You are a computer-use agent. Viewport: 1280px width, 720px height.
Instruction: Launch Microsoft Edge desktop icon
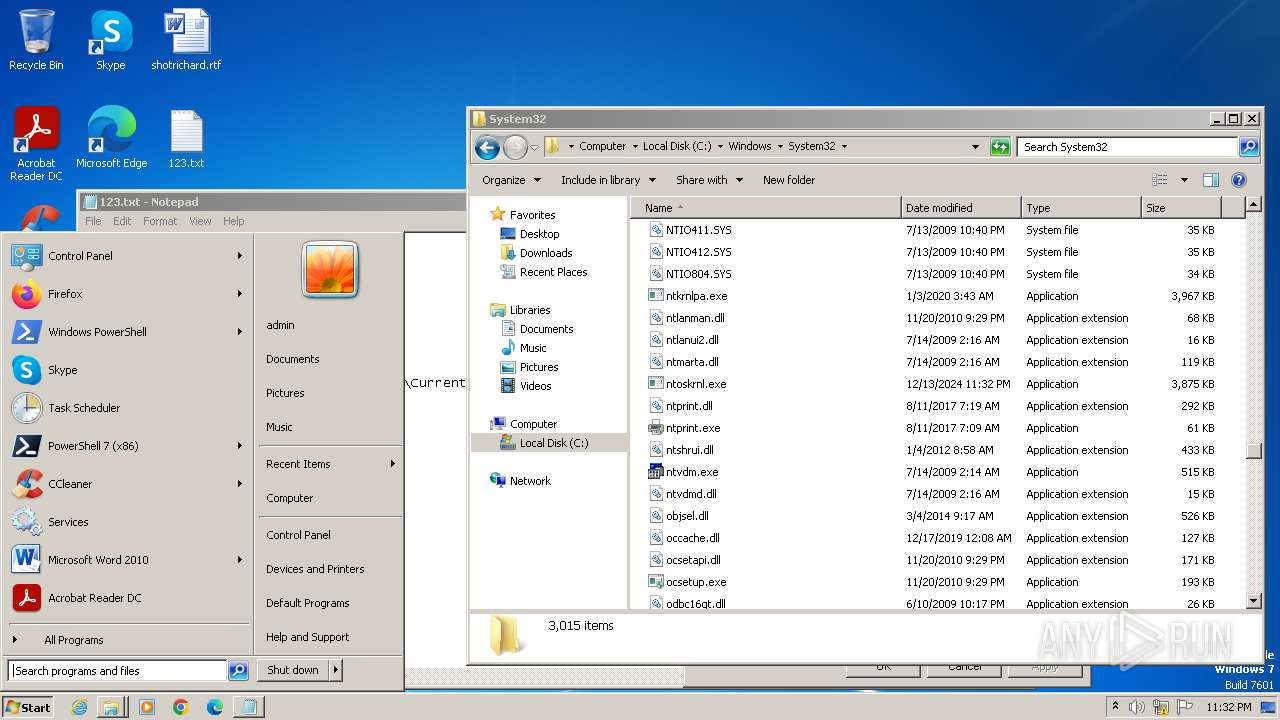[x=111, y=138]
